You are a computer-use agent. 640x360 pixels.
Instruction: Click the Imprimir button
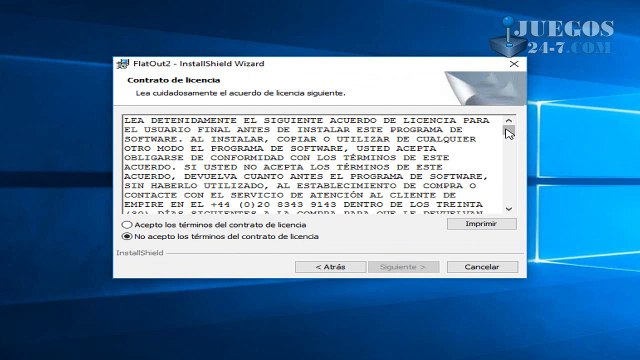(x=482, y=224)
